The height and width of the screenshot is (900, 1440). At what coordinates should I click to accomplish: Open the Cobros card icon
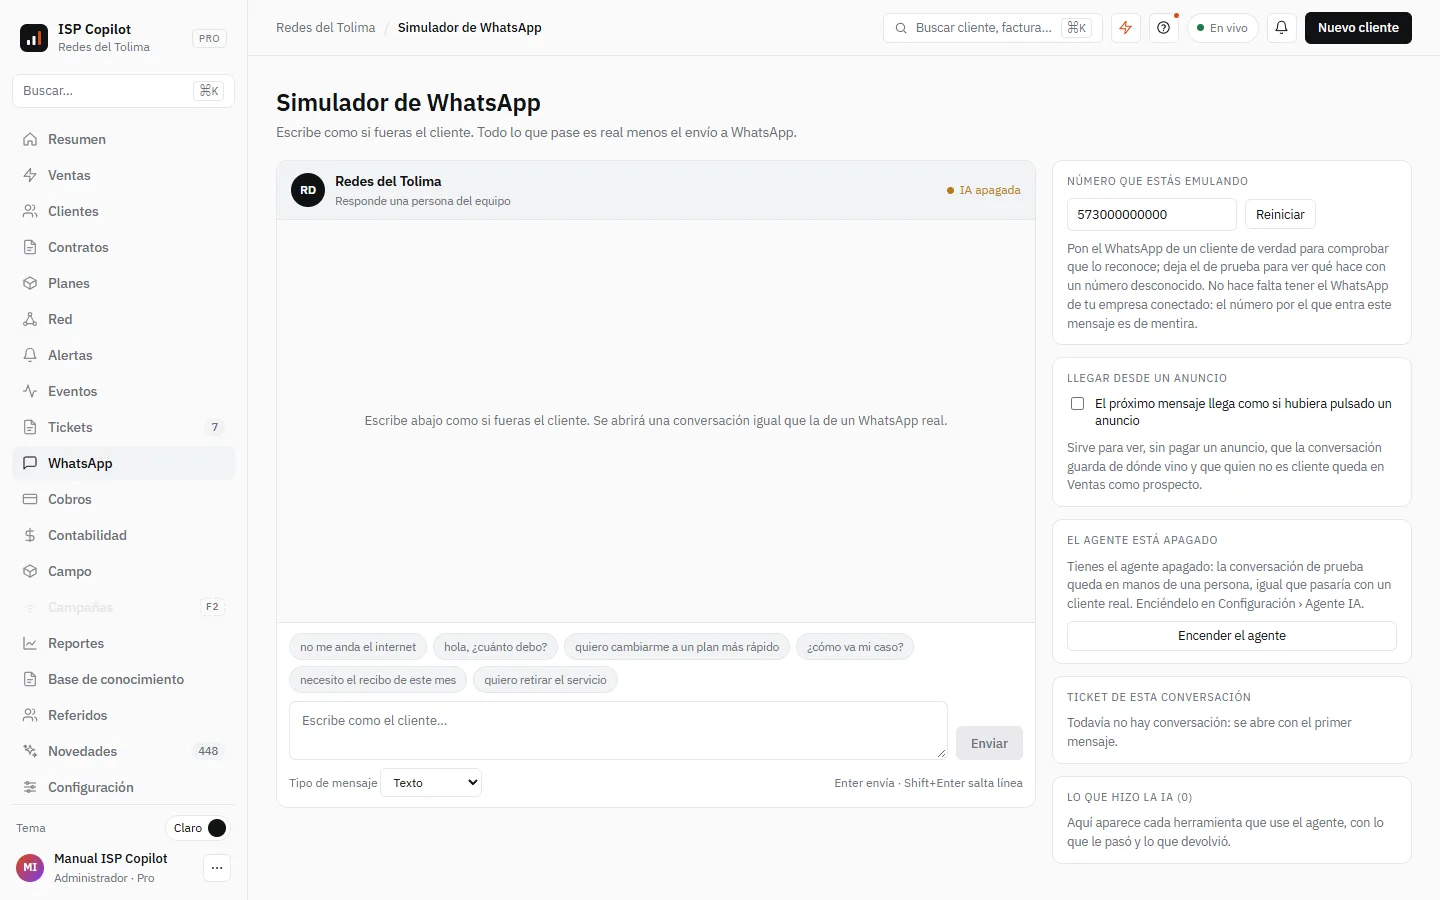pos(30,499)
